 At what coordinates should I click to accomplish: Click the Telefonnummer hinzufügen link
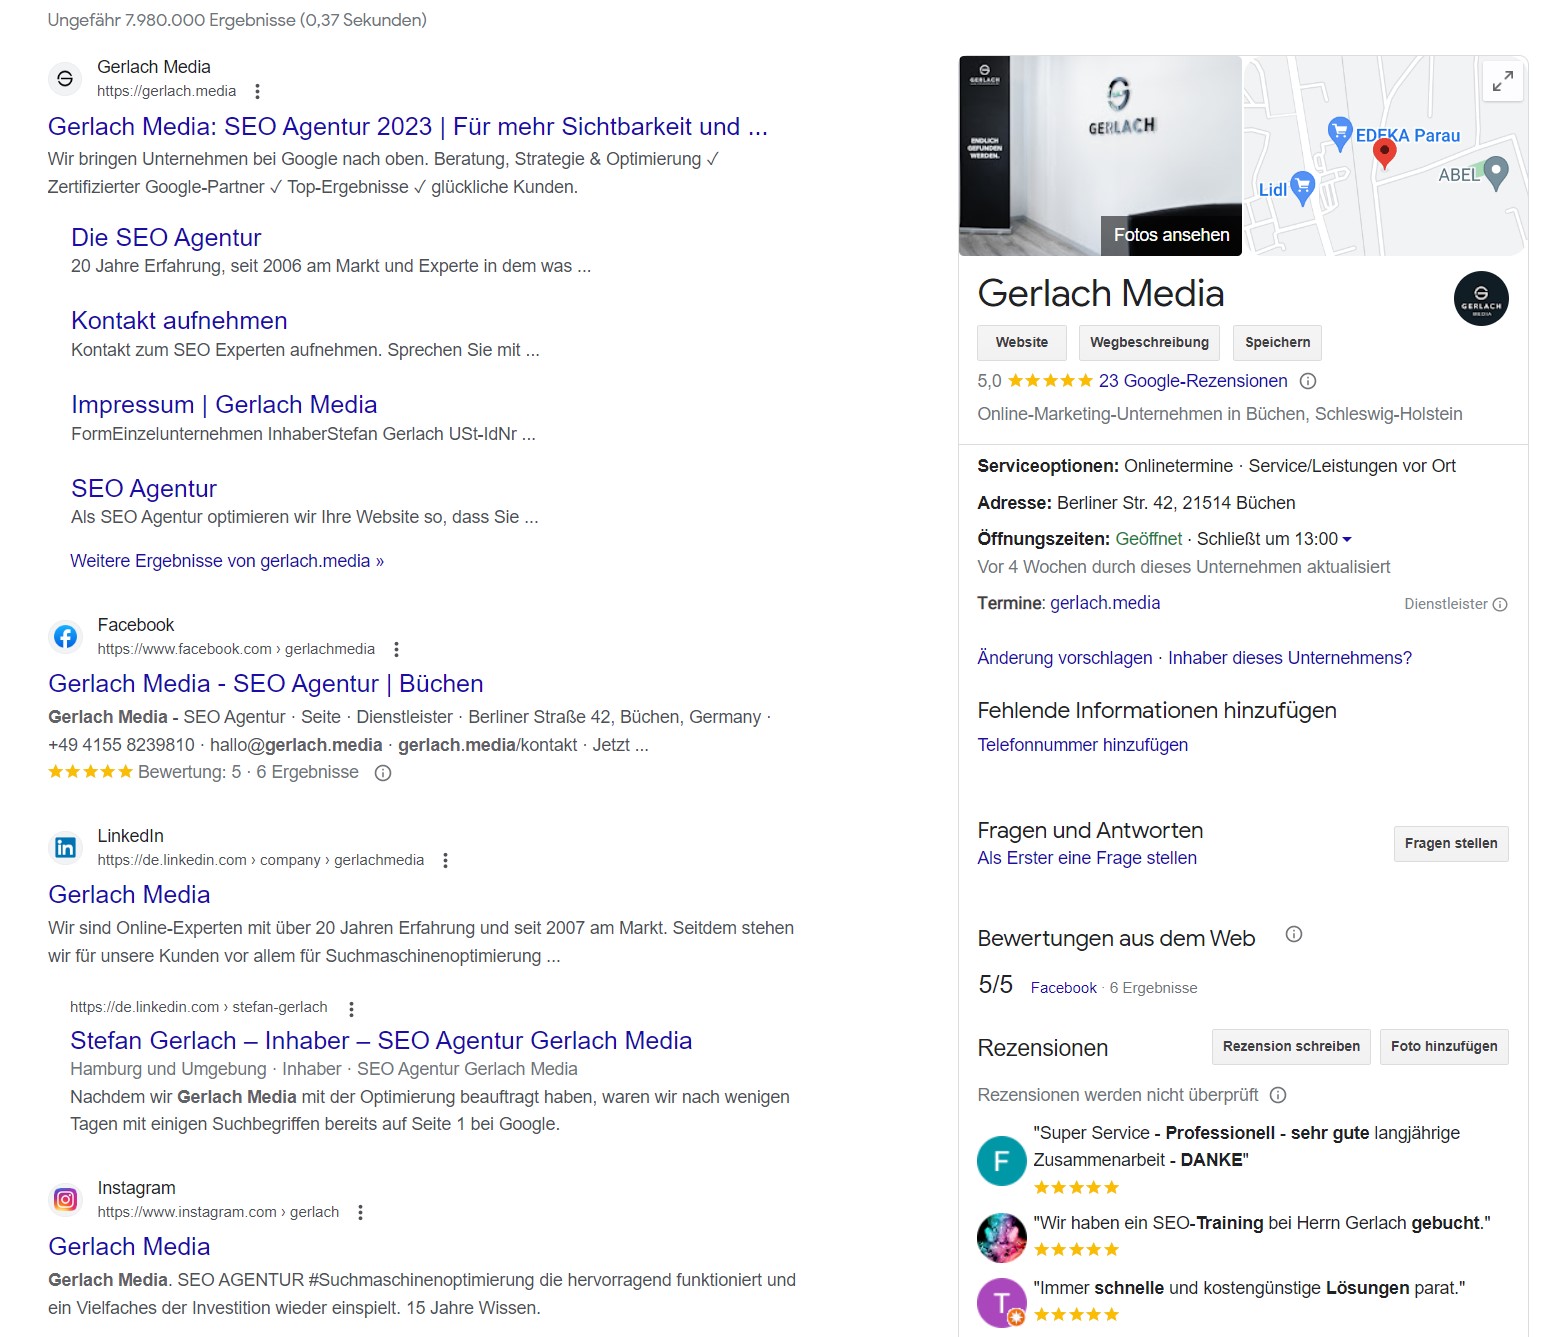pos(1082,745)
